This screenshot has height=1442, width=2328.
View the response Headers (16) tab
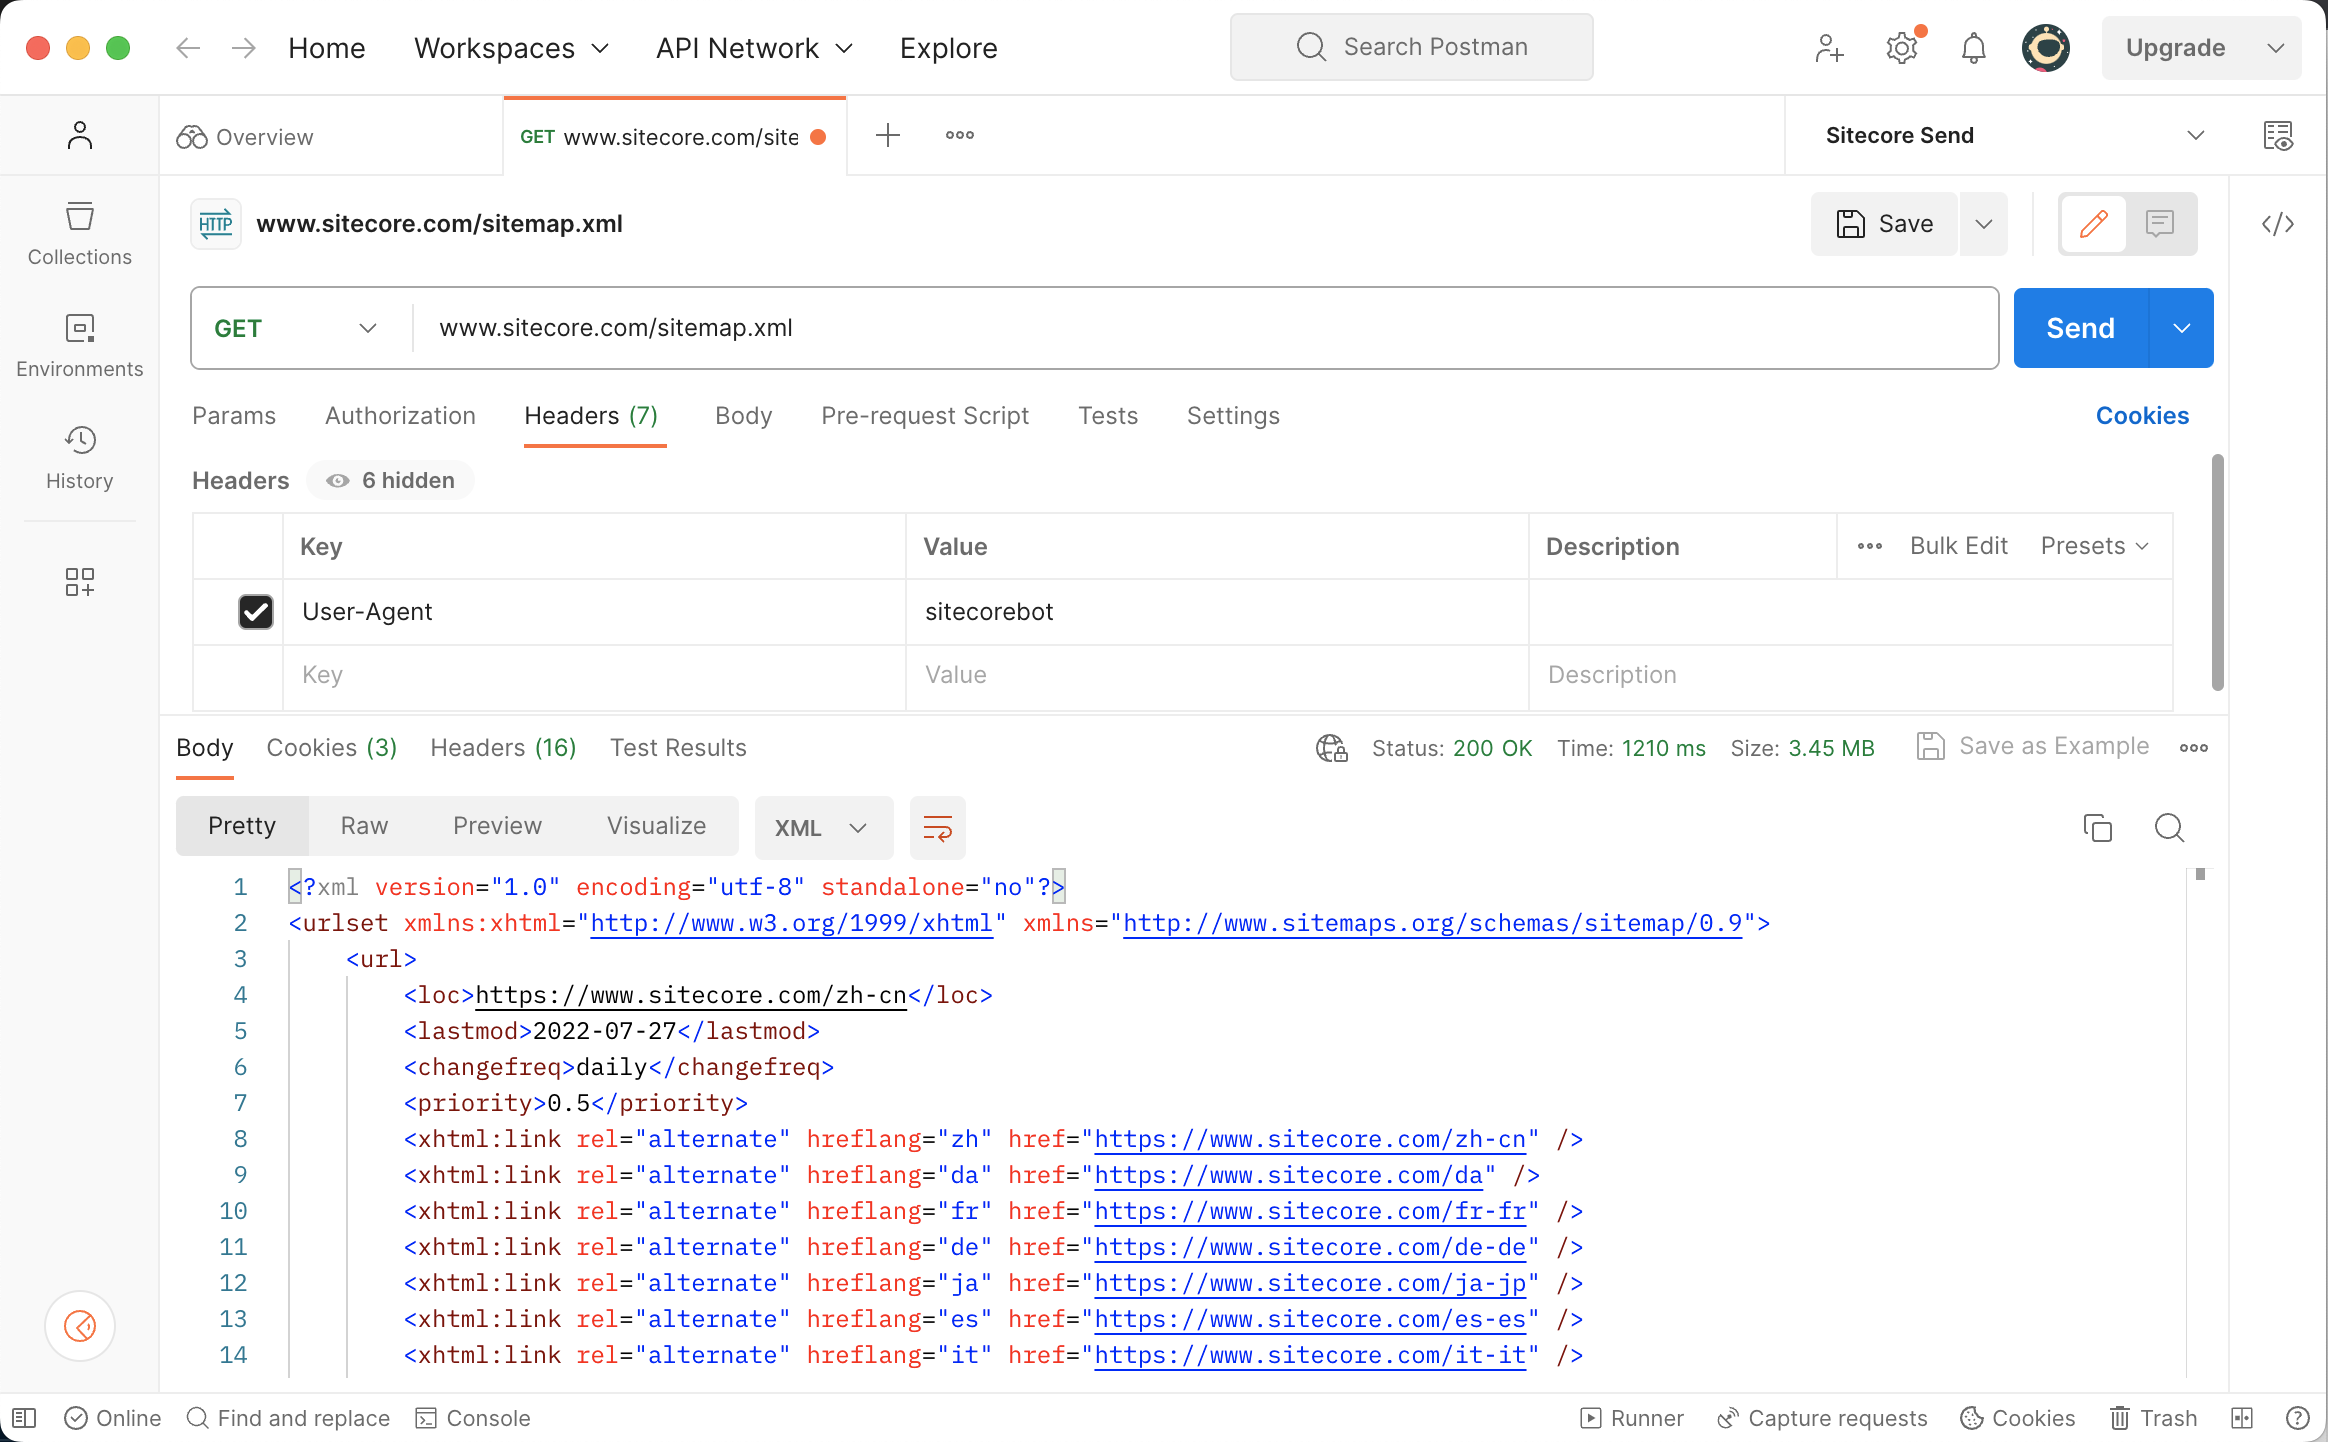tap(503, 748)
